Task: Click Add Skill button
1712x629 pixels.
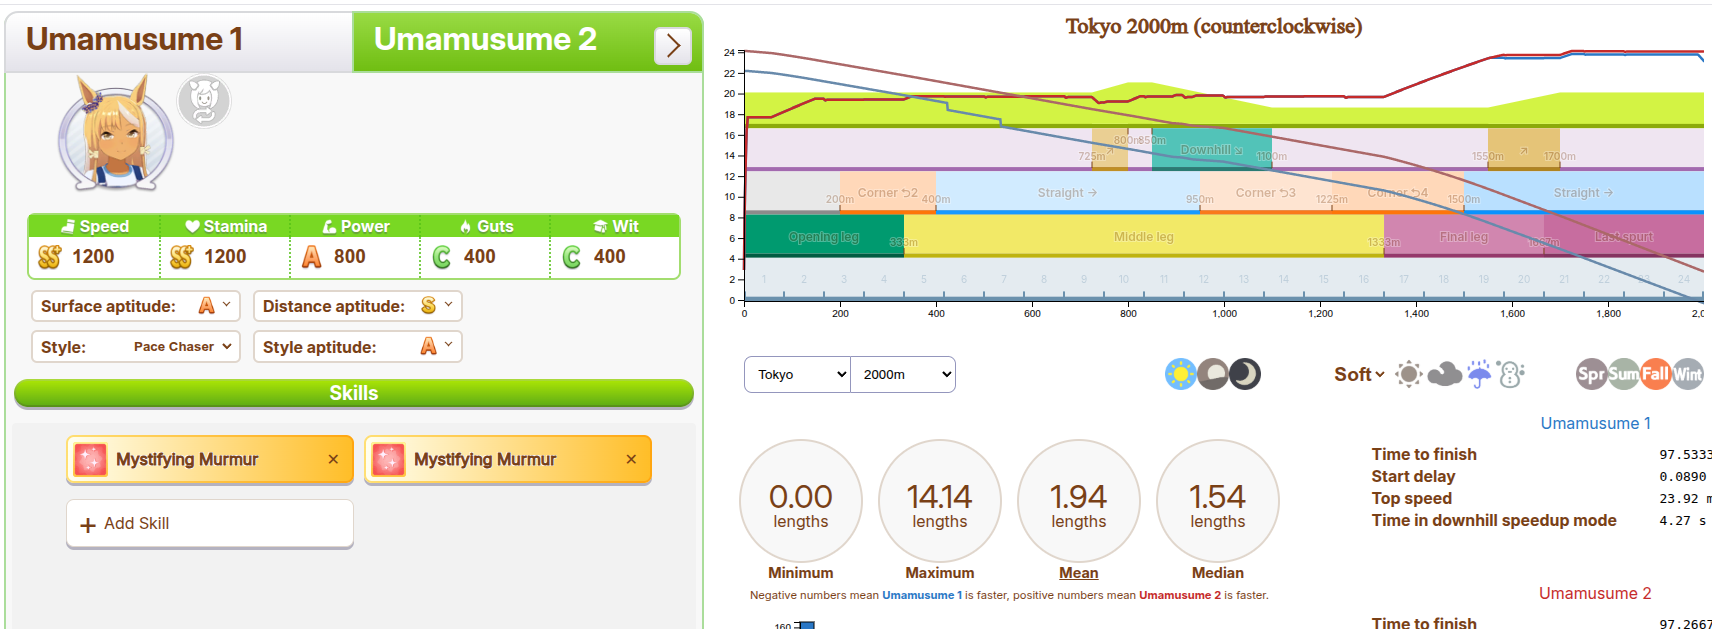Action: (x=210, y=524)
